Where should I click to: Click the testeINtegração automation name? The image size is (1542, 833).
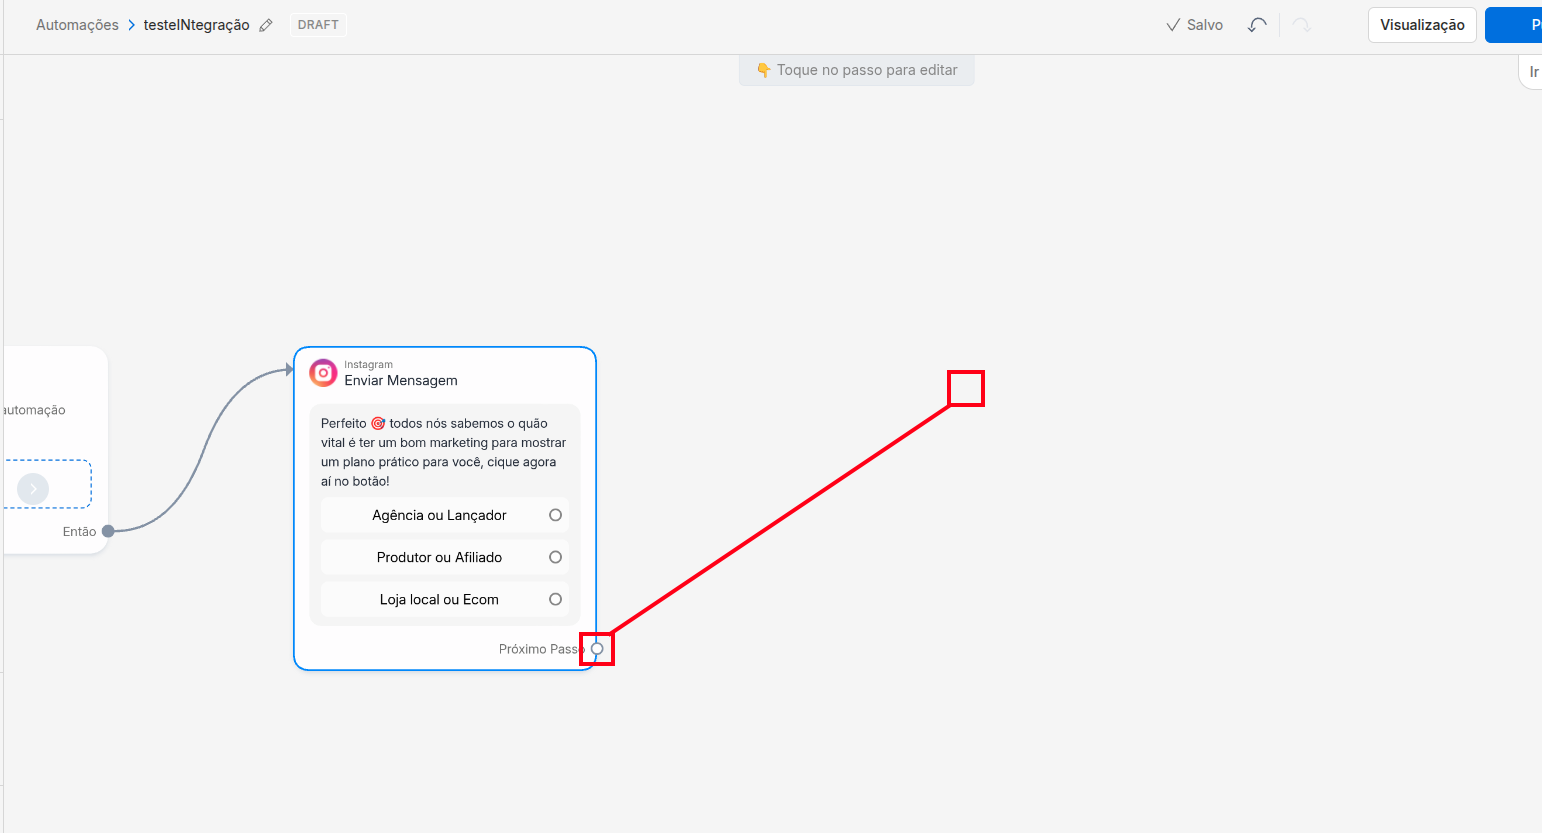point(196,25)
